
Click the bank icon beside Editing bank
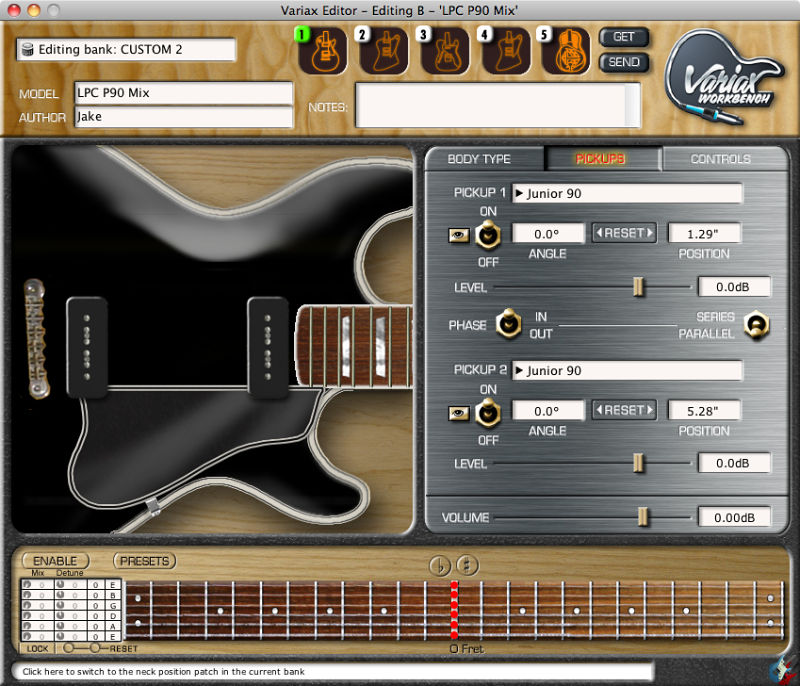pos(27,49)
